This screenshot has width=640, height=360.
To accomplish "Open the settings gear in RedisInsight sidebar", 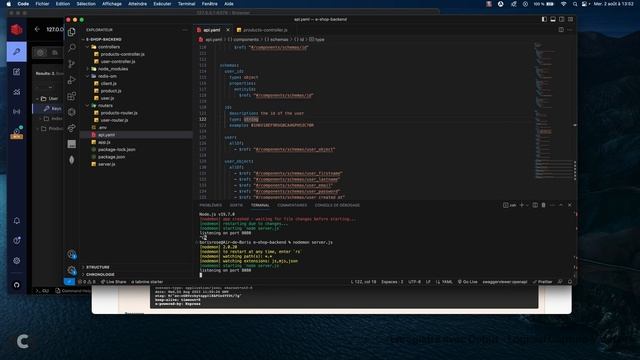I will coord(16,260).
